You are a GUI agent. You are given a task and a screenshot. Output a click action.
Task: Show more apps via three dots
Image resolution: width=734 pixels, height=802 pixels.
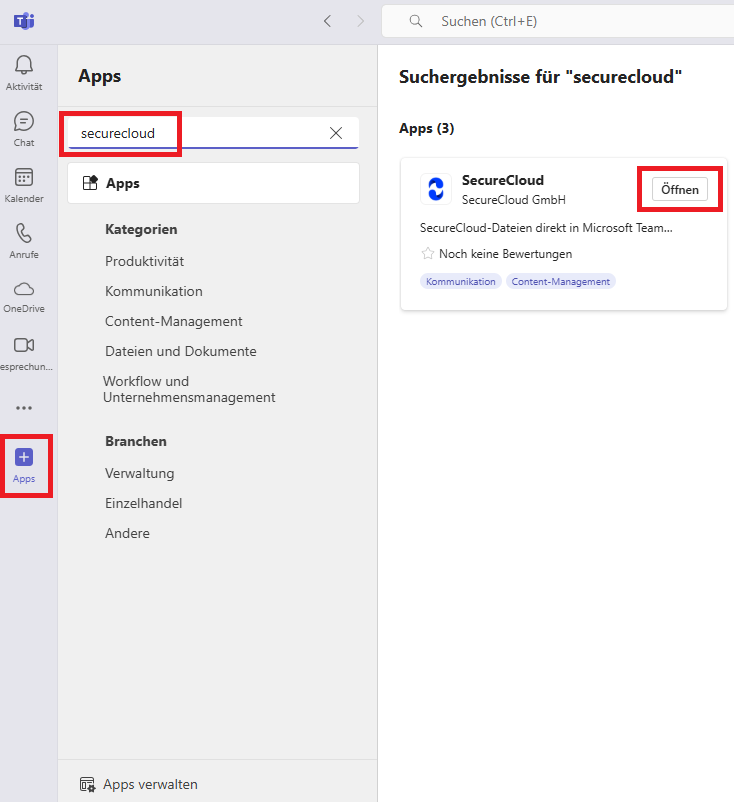(x=24, y=408)
